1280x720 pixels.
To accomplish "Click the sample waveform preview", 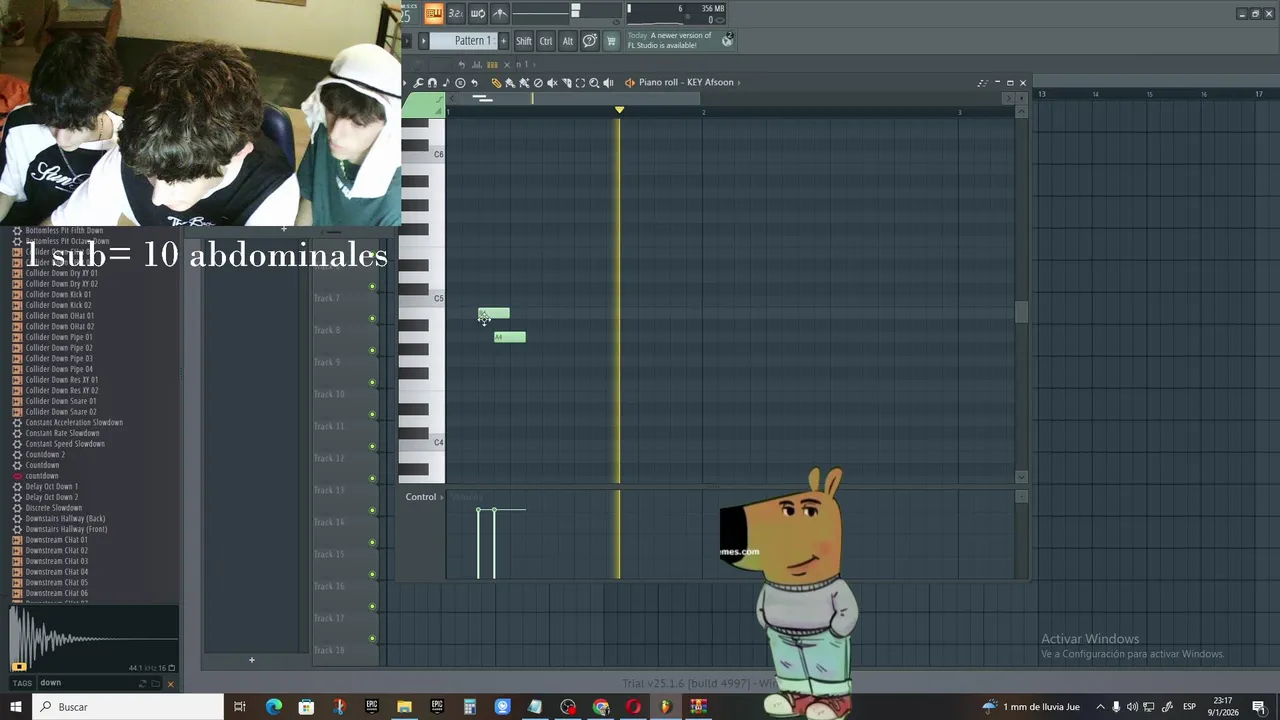I will click(x=95, y=638).
